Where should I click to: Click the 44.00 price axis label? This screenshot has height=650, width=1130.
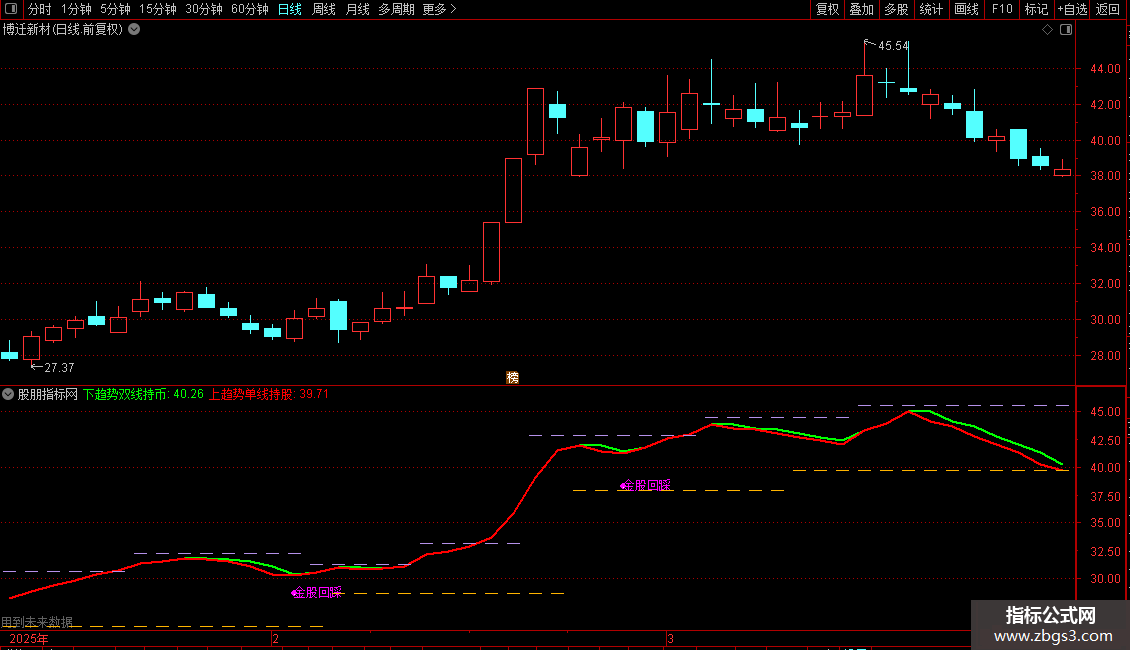pyautogui.click(x=1105, y=69)
